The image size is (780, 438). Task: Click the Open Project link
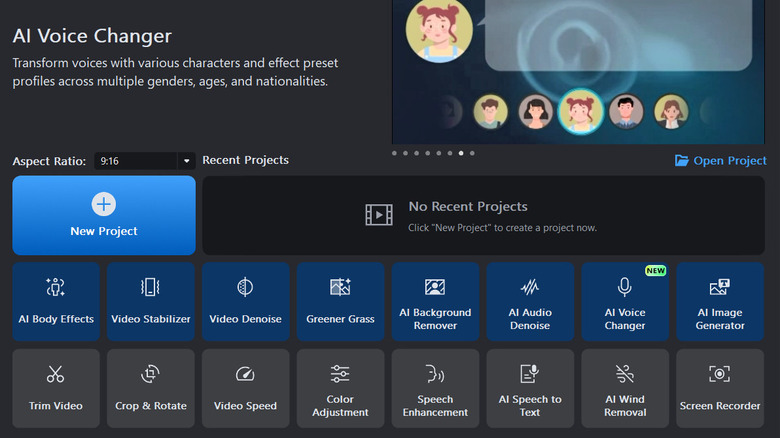click(721, 160)
